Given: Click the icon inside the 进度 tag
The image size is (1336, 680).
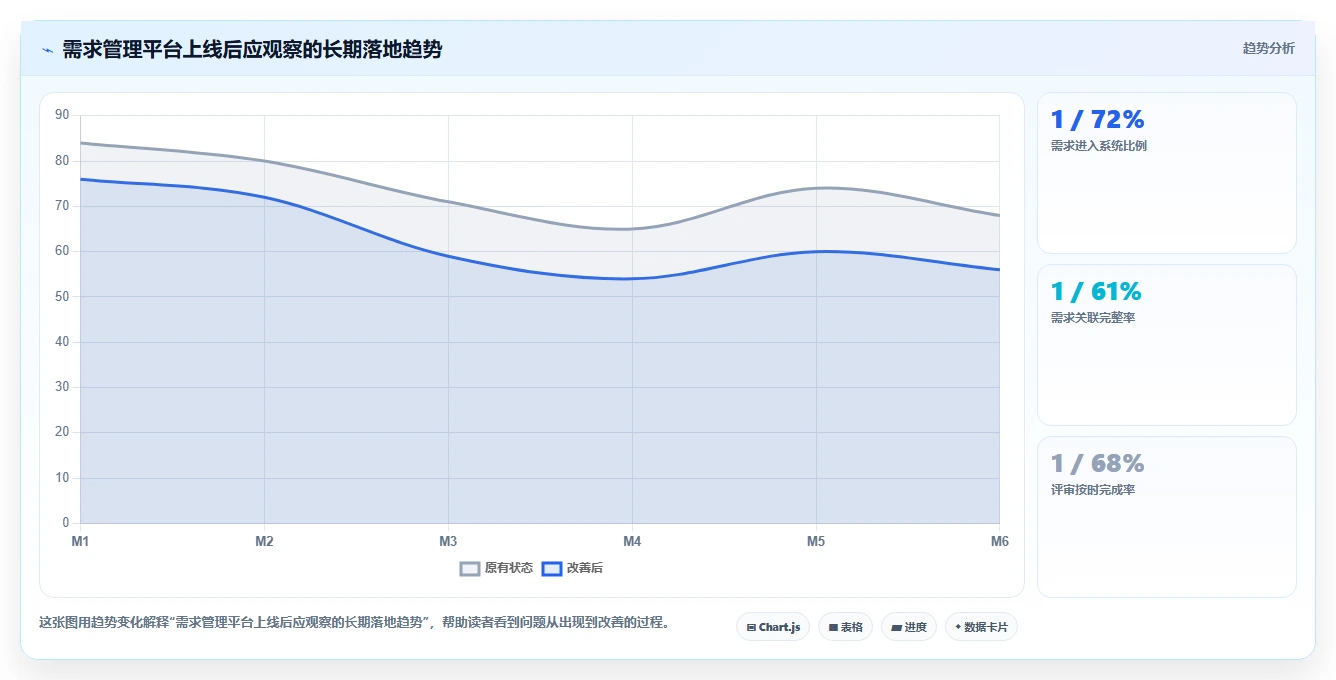Looking at the screenshot, I should click(x=897, y=628).
